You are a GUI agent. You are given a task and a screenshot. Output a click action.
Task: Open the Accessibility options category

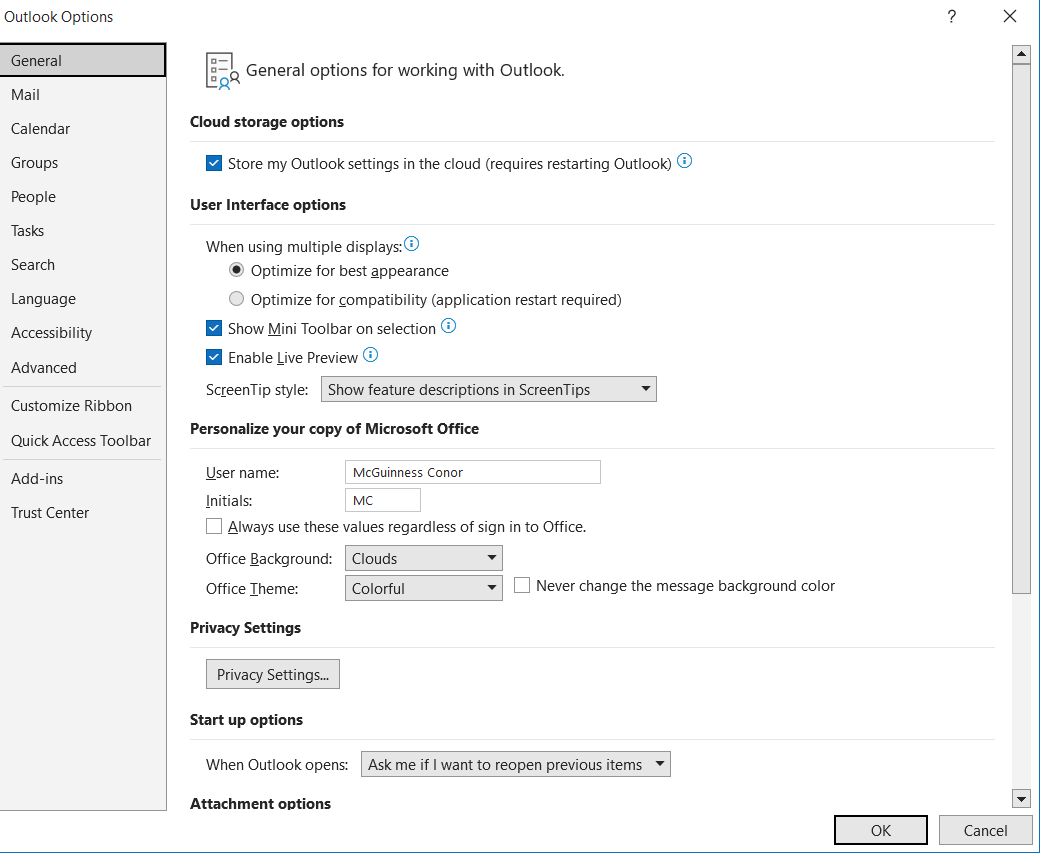click(83, 333)
